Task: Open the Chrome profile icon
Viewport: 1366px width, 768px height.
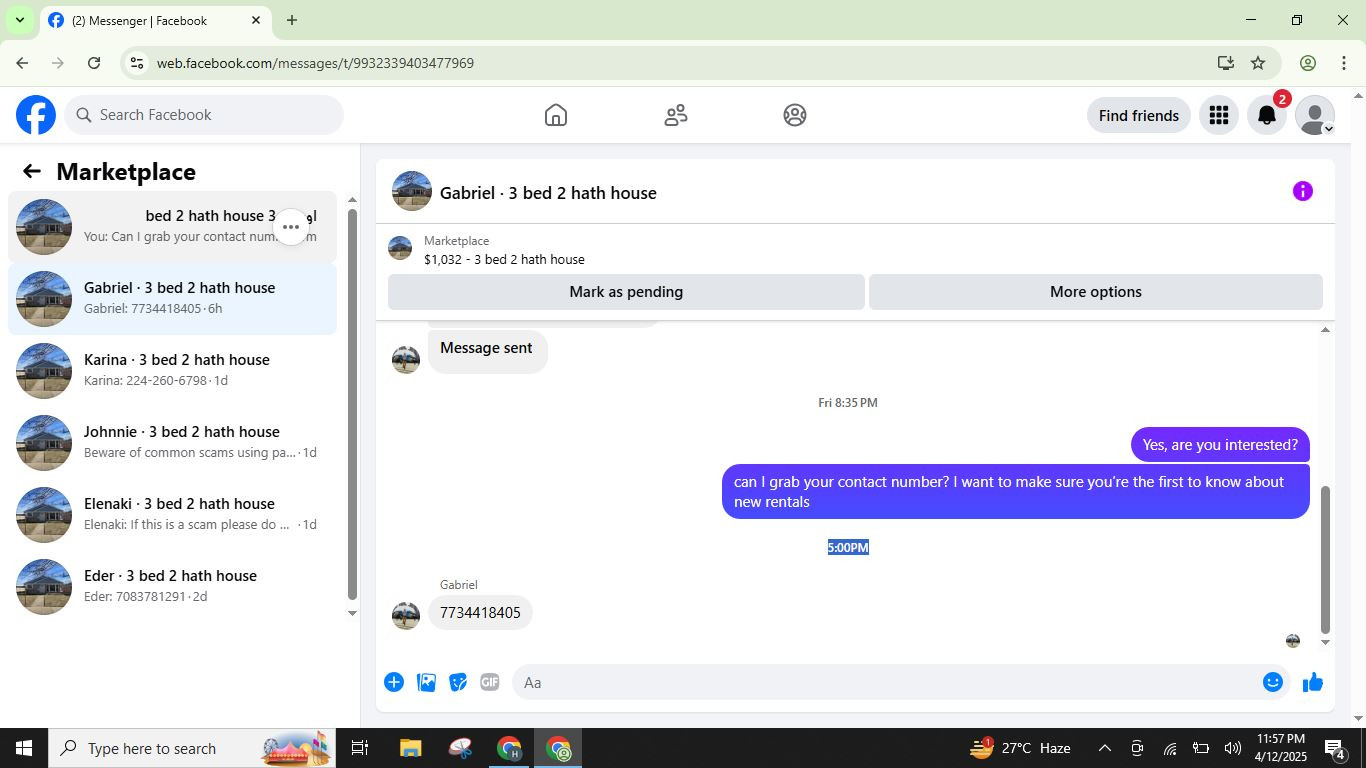Action: [1307, 63]
